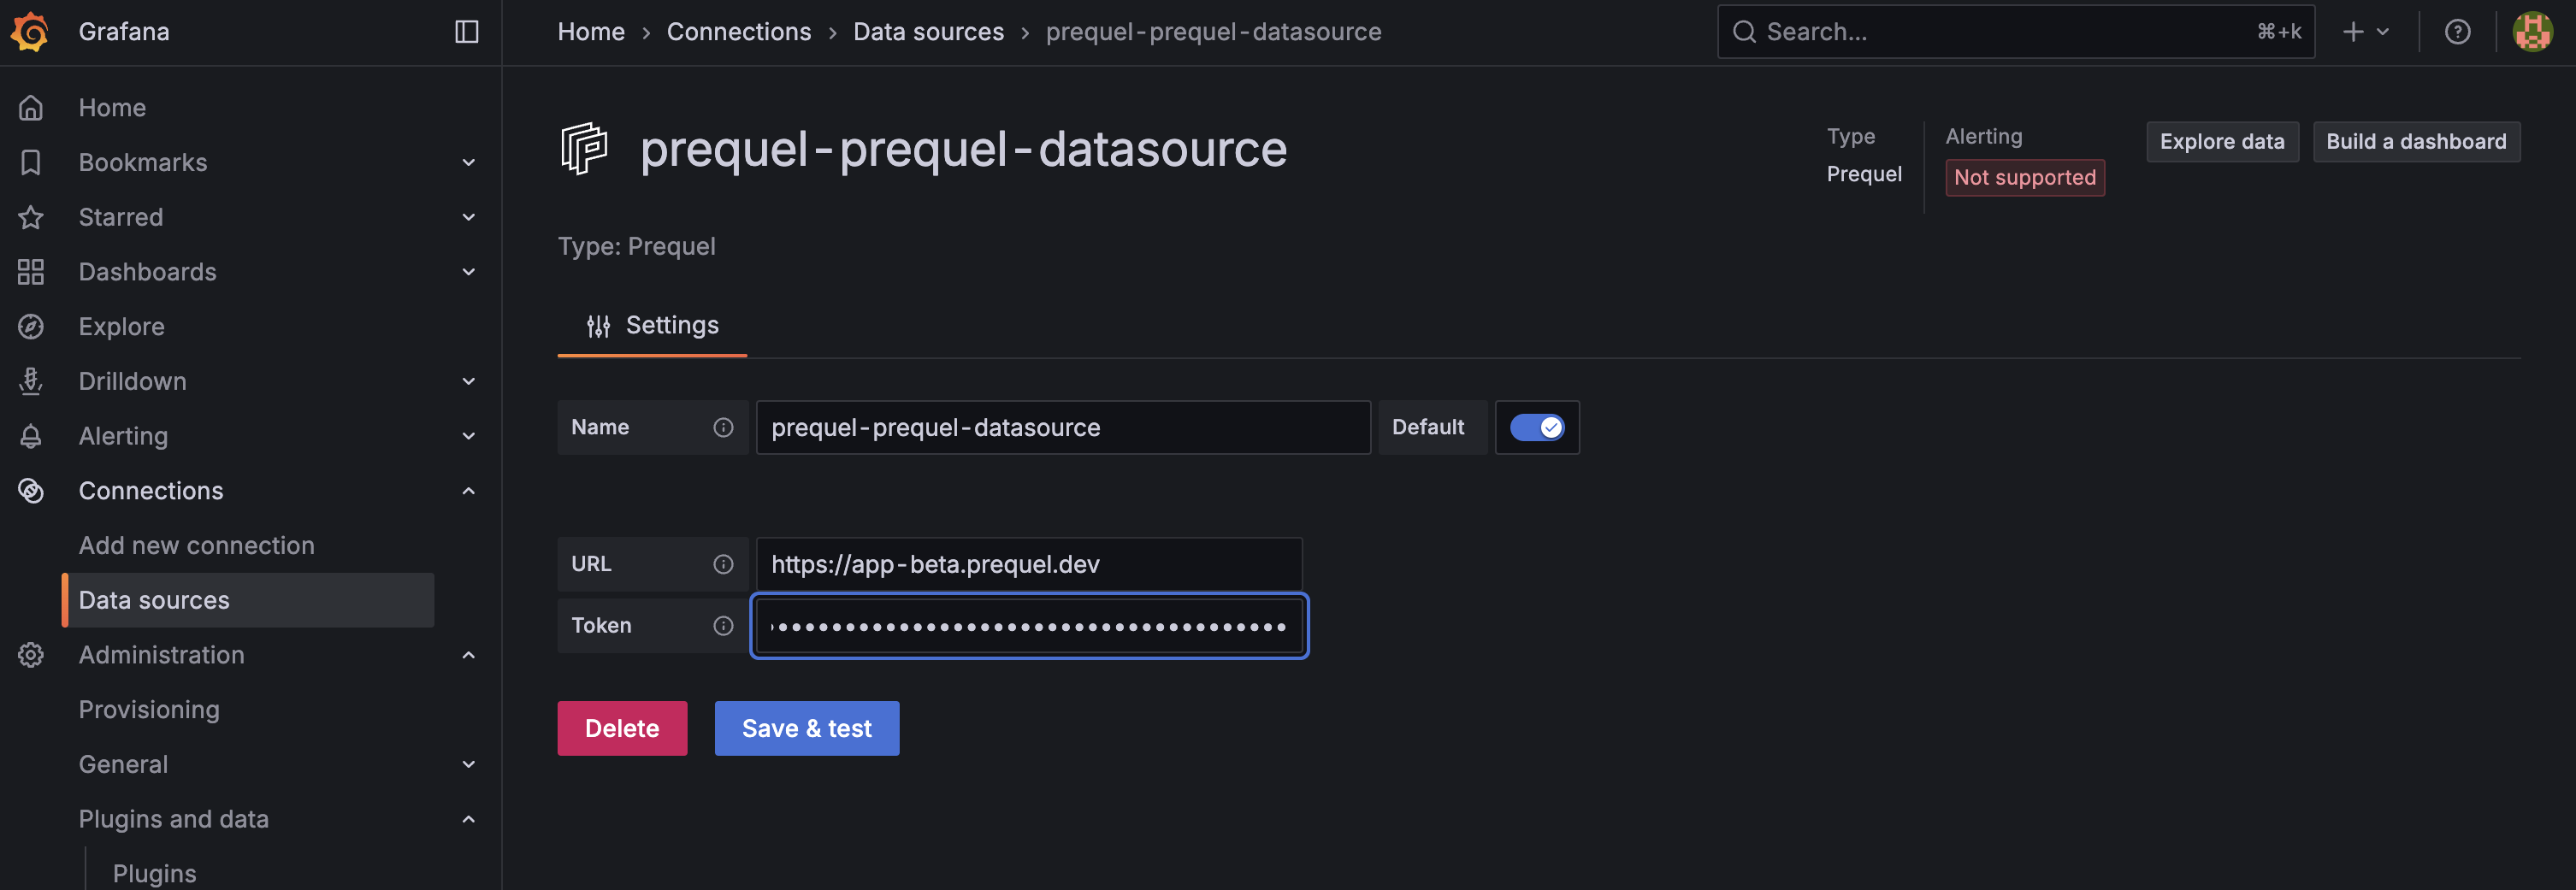Click the Build a dashboard button
Image resolution: width=2576 pixels, height=890 pixels.
(2416, 142)
